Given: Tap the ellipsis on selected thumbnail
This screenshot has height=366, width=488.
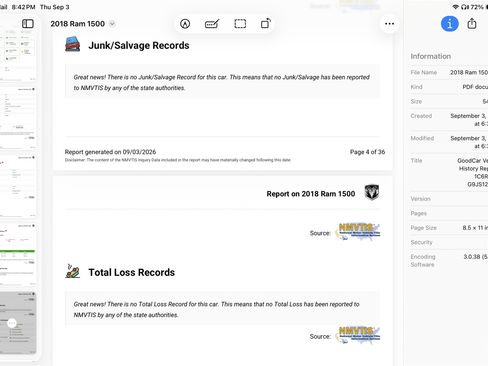Looking at the screenshot, I should 12,323.
